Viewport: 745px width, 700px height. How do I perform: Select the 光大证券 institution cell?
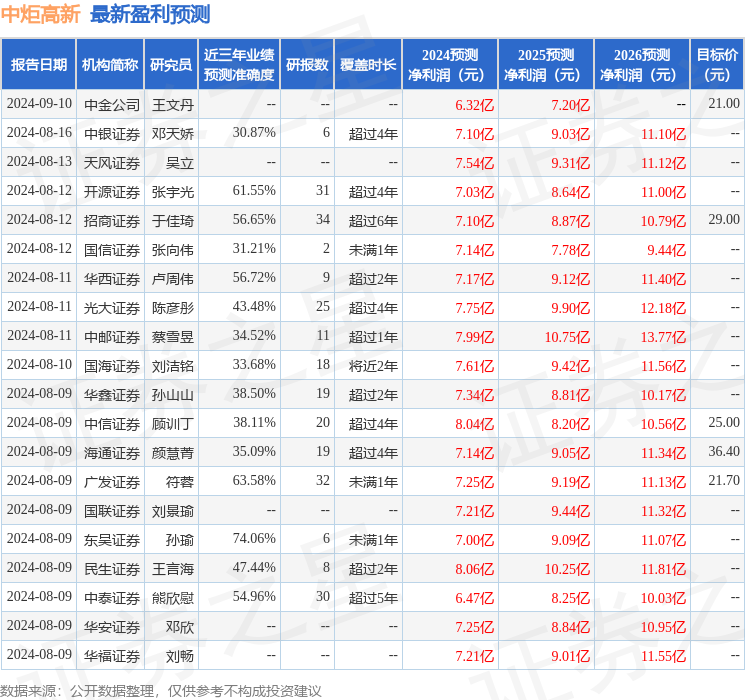pyautogui.click(x=112, y=308)
